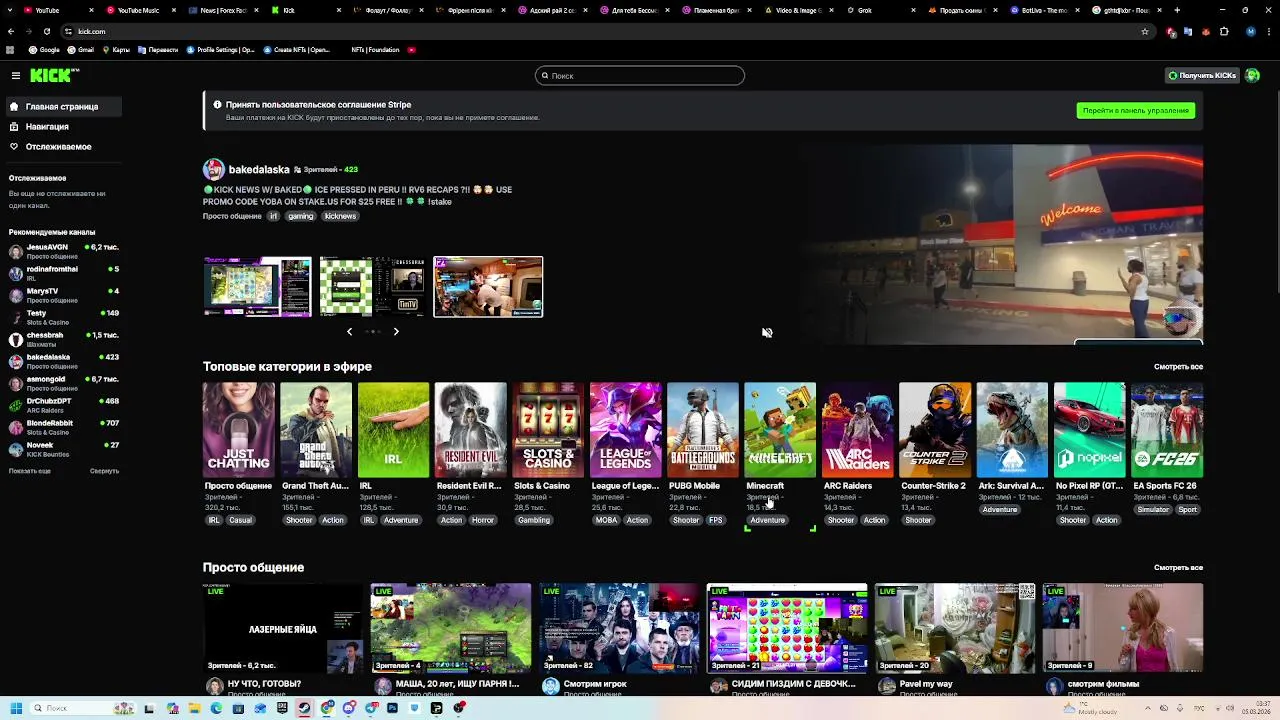
Task: Switch to YouTube Music browser tab
Action: click(x=139, y=10)
